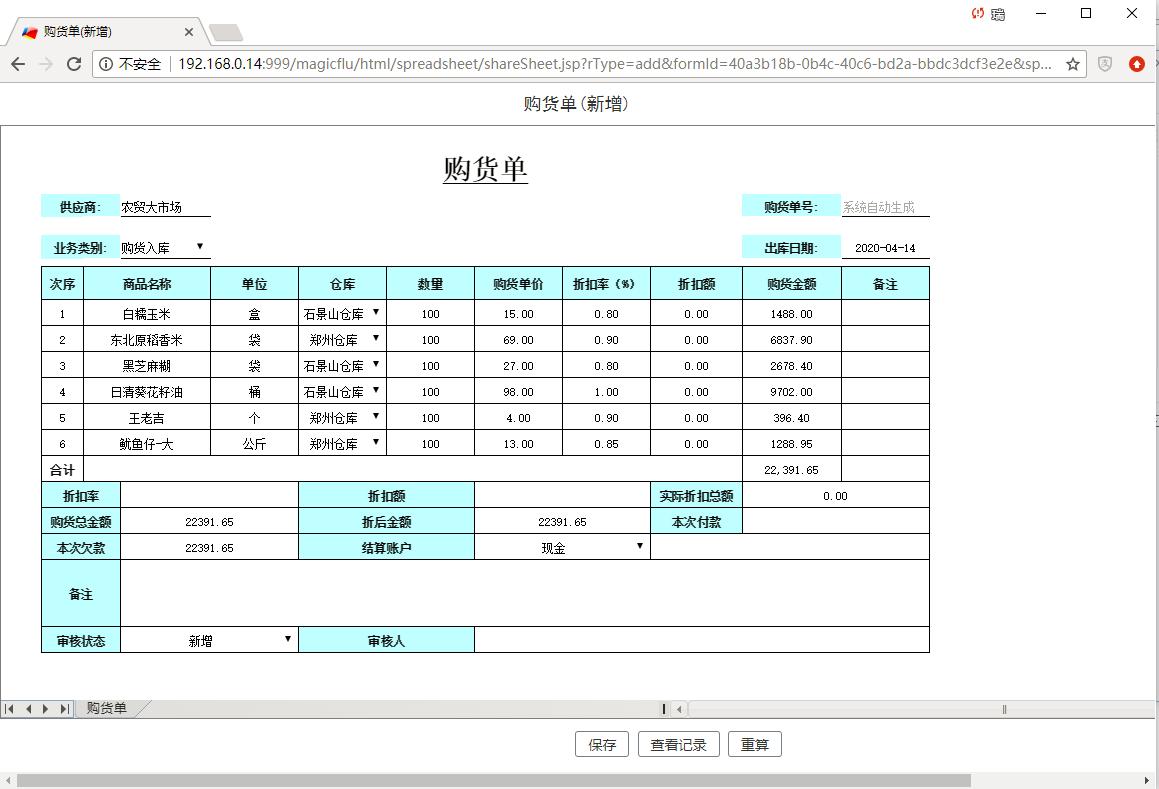Screen dimensions: 1159x789
Task: Jump to first sheet with the leftmost navigation icon
Action: [x=12, y=708]
